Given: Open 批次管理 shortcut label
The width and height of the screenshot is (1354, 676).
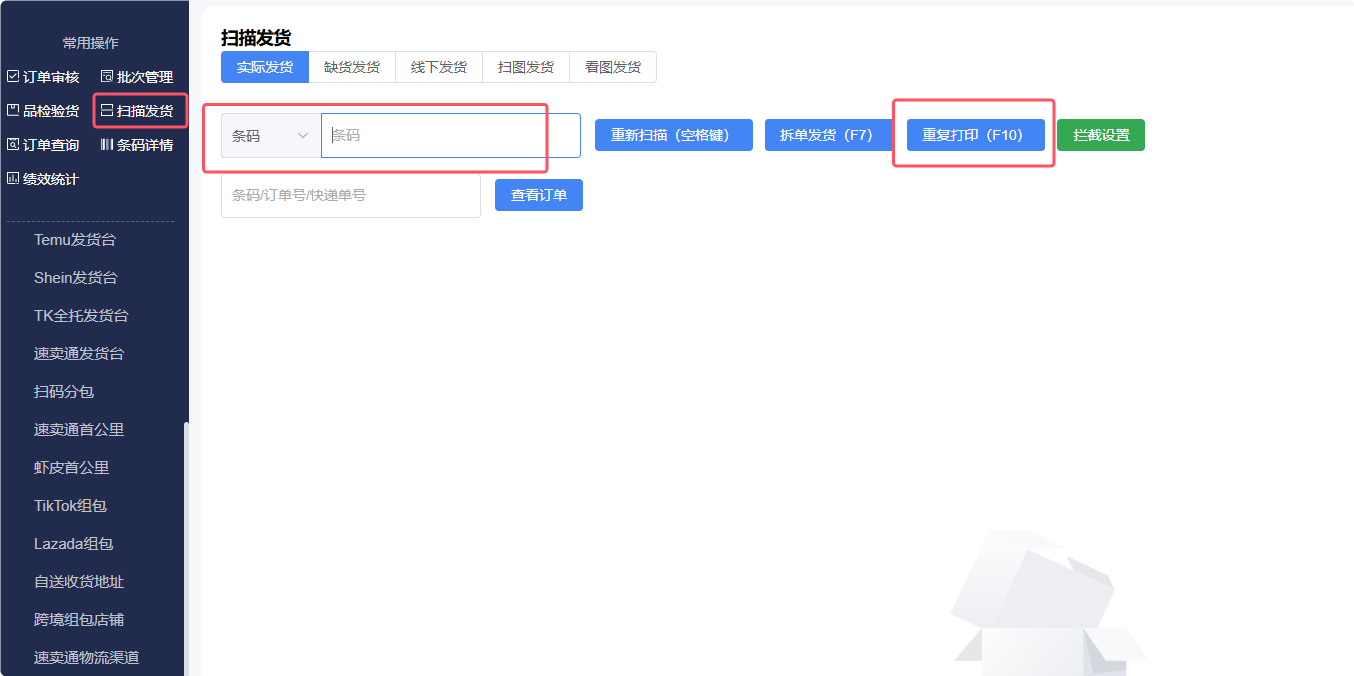Looking at the screenshot, I should coord(145,77).
